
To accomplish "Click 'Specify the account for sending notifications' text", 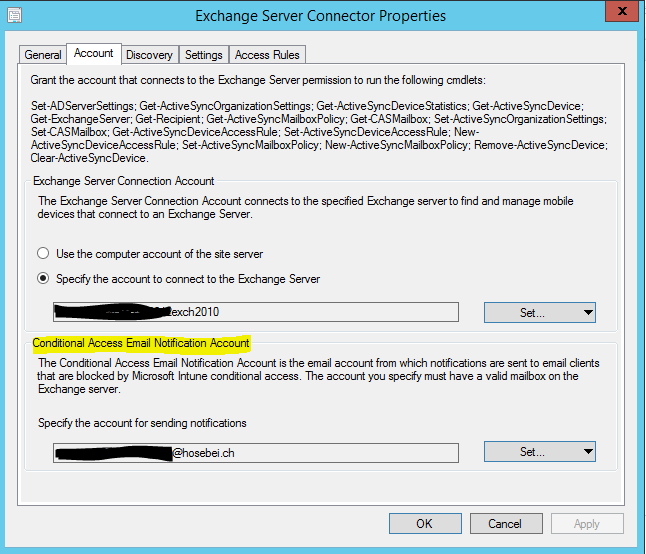I will (x=142, y=423).
